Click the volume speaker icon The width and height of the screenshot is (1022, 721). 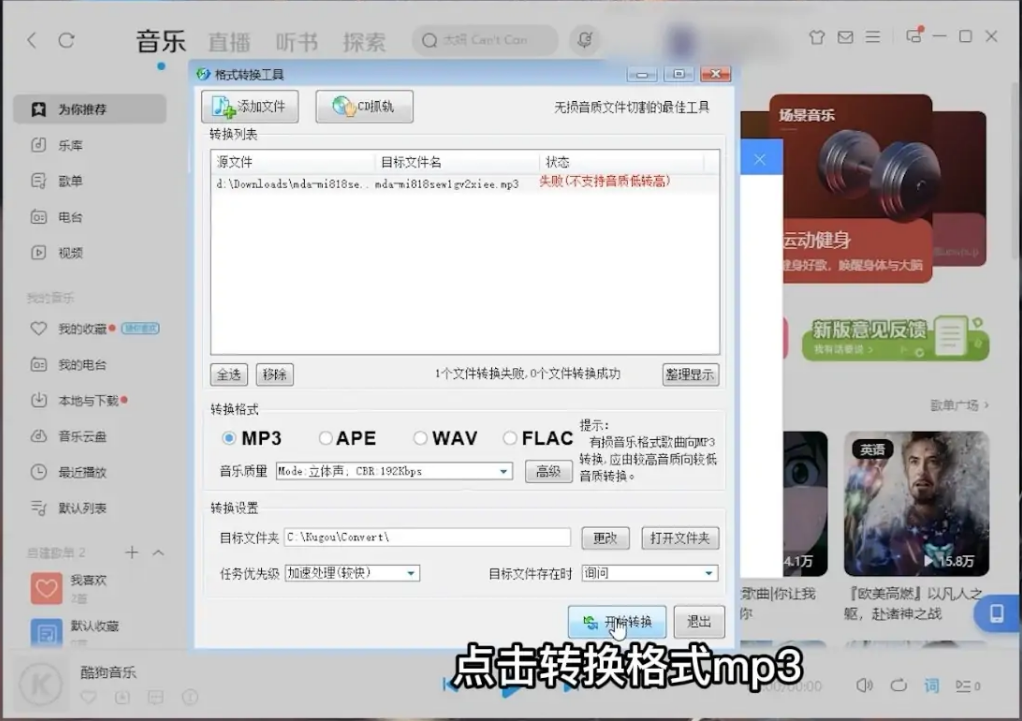[865, 685]
